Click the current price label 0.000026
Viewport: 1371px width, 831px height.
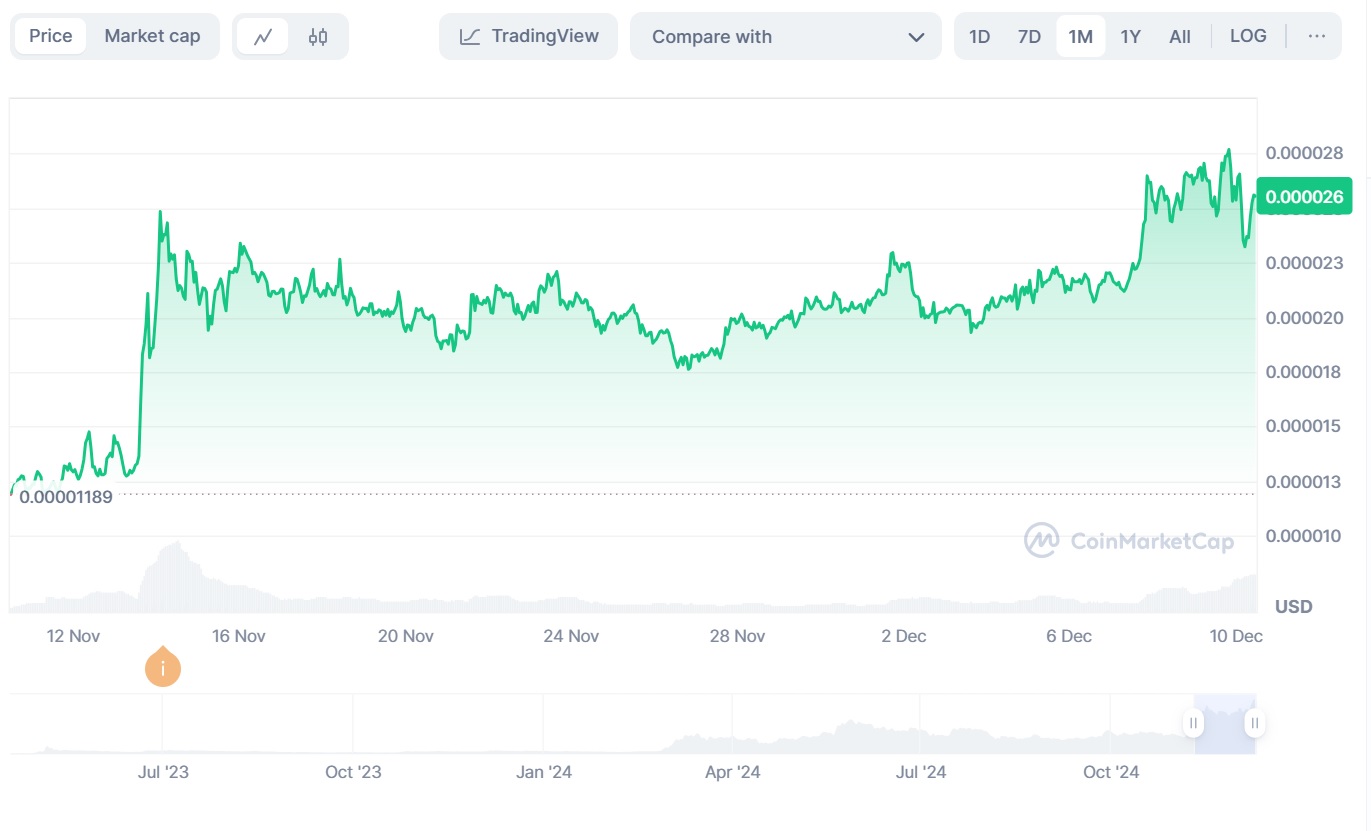pyautogui.click(x=1304, y=197)
